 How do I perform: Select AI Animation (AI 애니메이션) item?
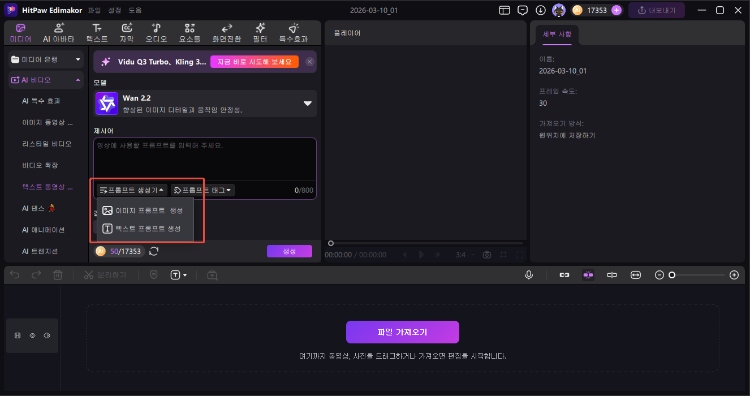tap(43, 230)
